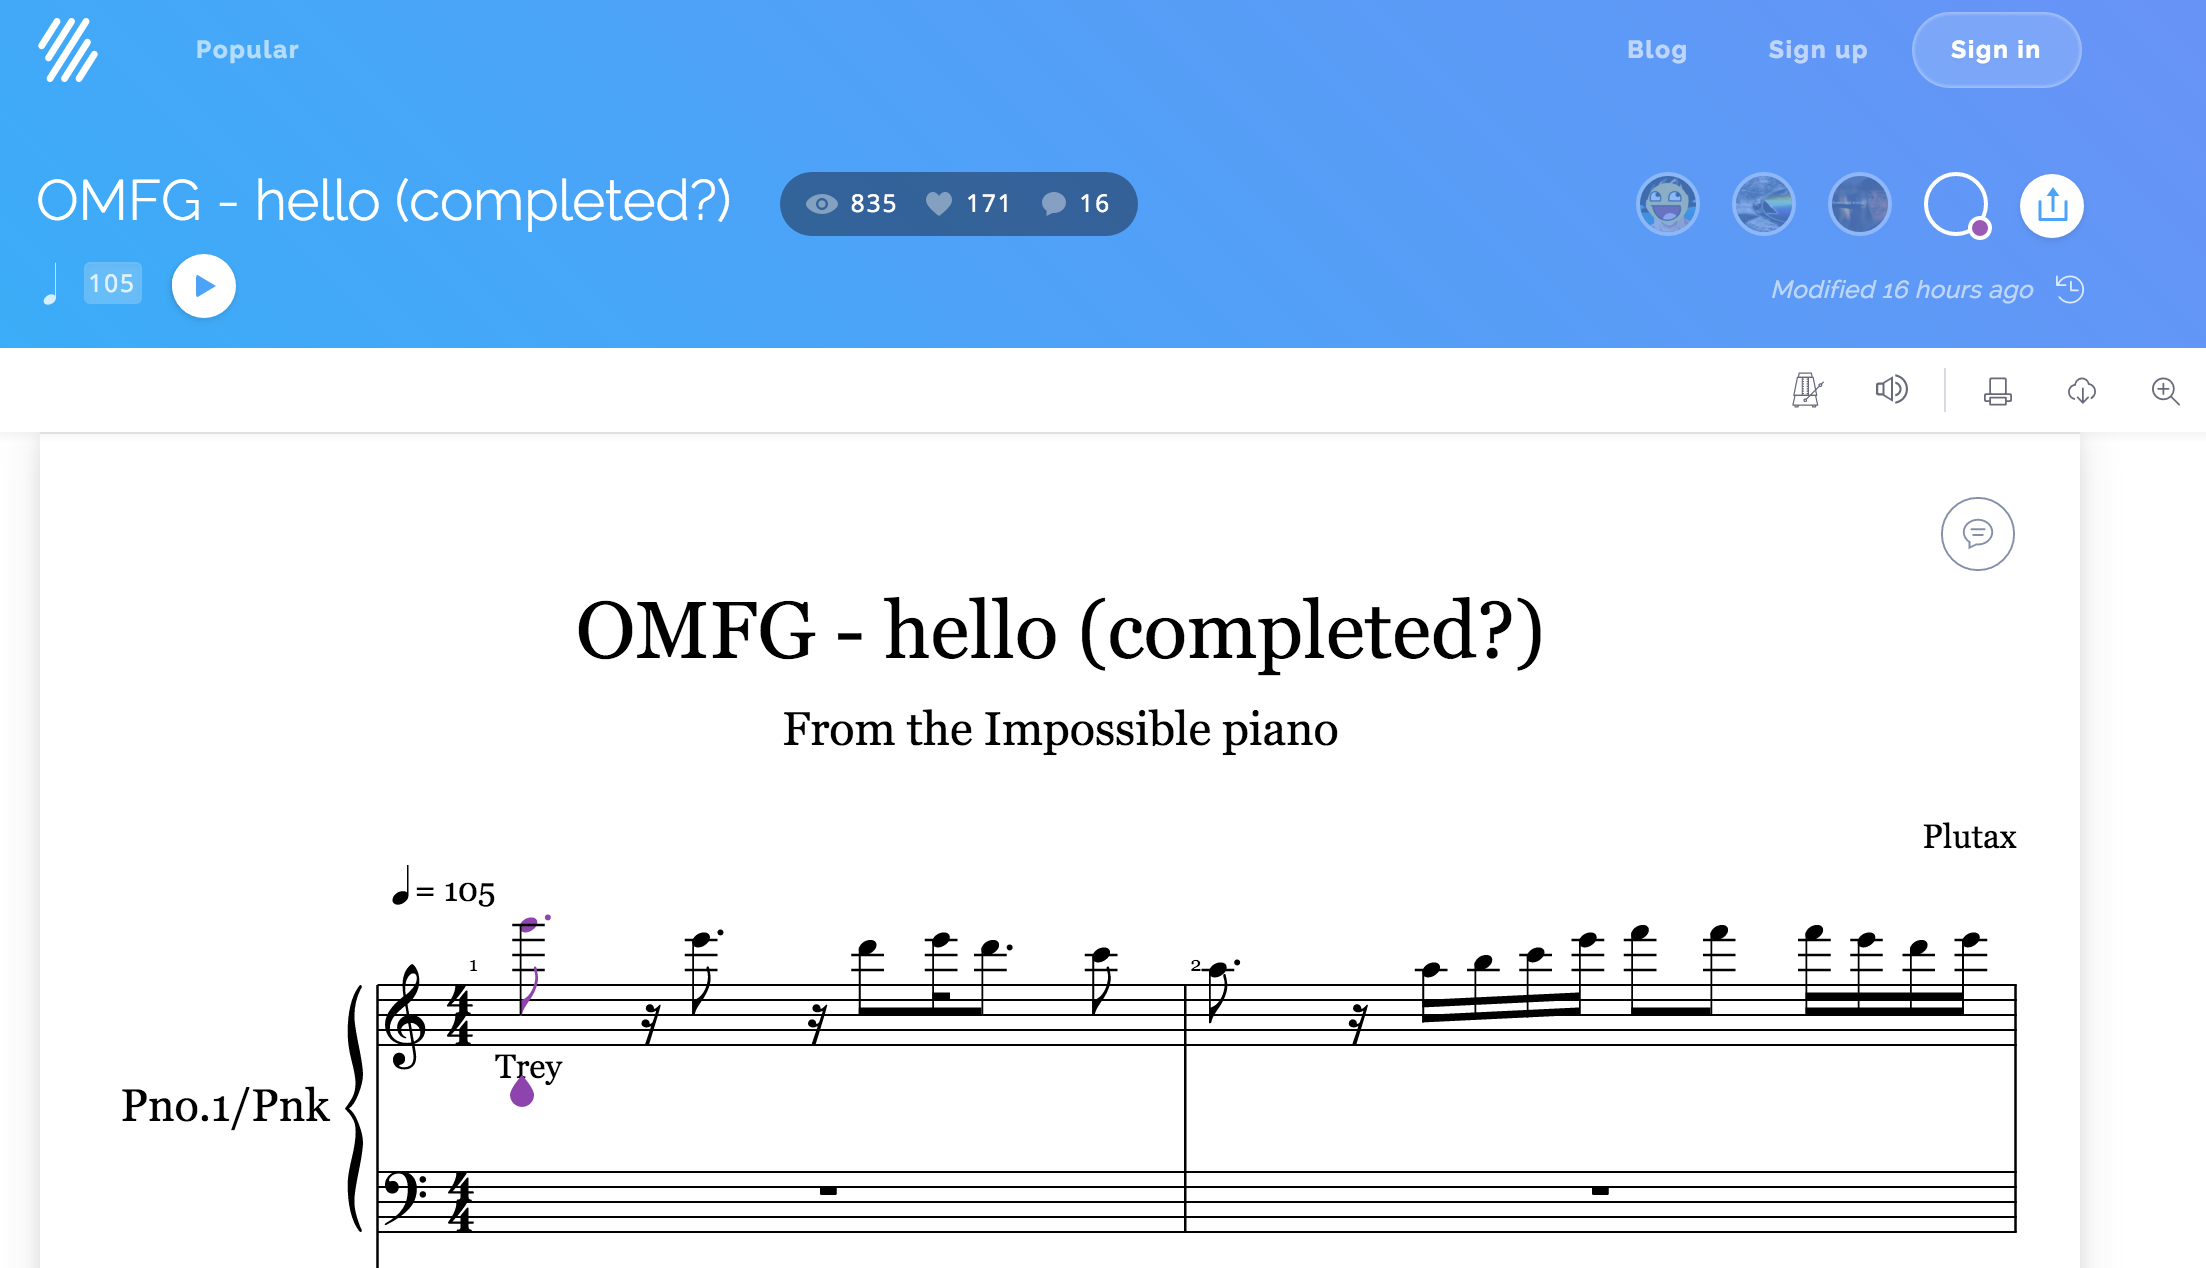The width and height of the screenshot is (2206, 1268).
Task: Click Modified 16 hours ago text
Action: tap(1902, 289)
